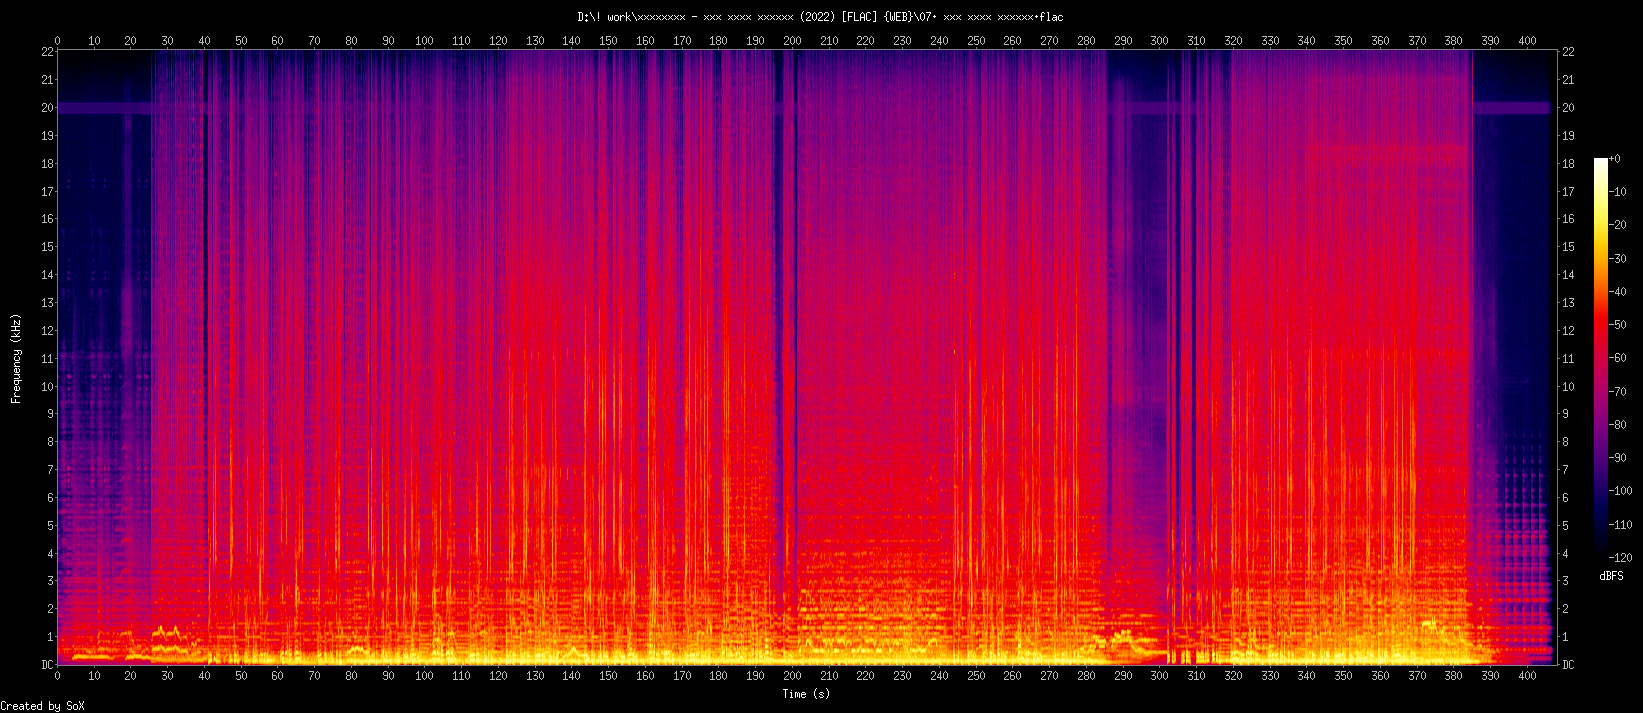The height and width of the screenshot is (713, 1643).
Task: Click the 'Time (s)' axis label
Action: point(806,694)
